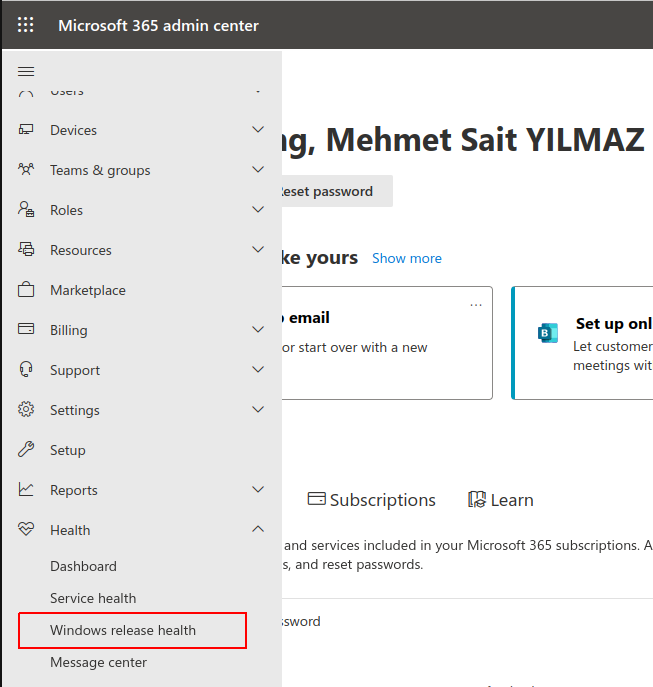Click the Reset password button
The image size is (653, 687).
click(337, 191)
